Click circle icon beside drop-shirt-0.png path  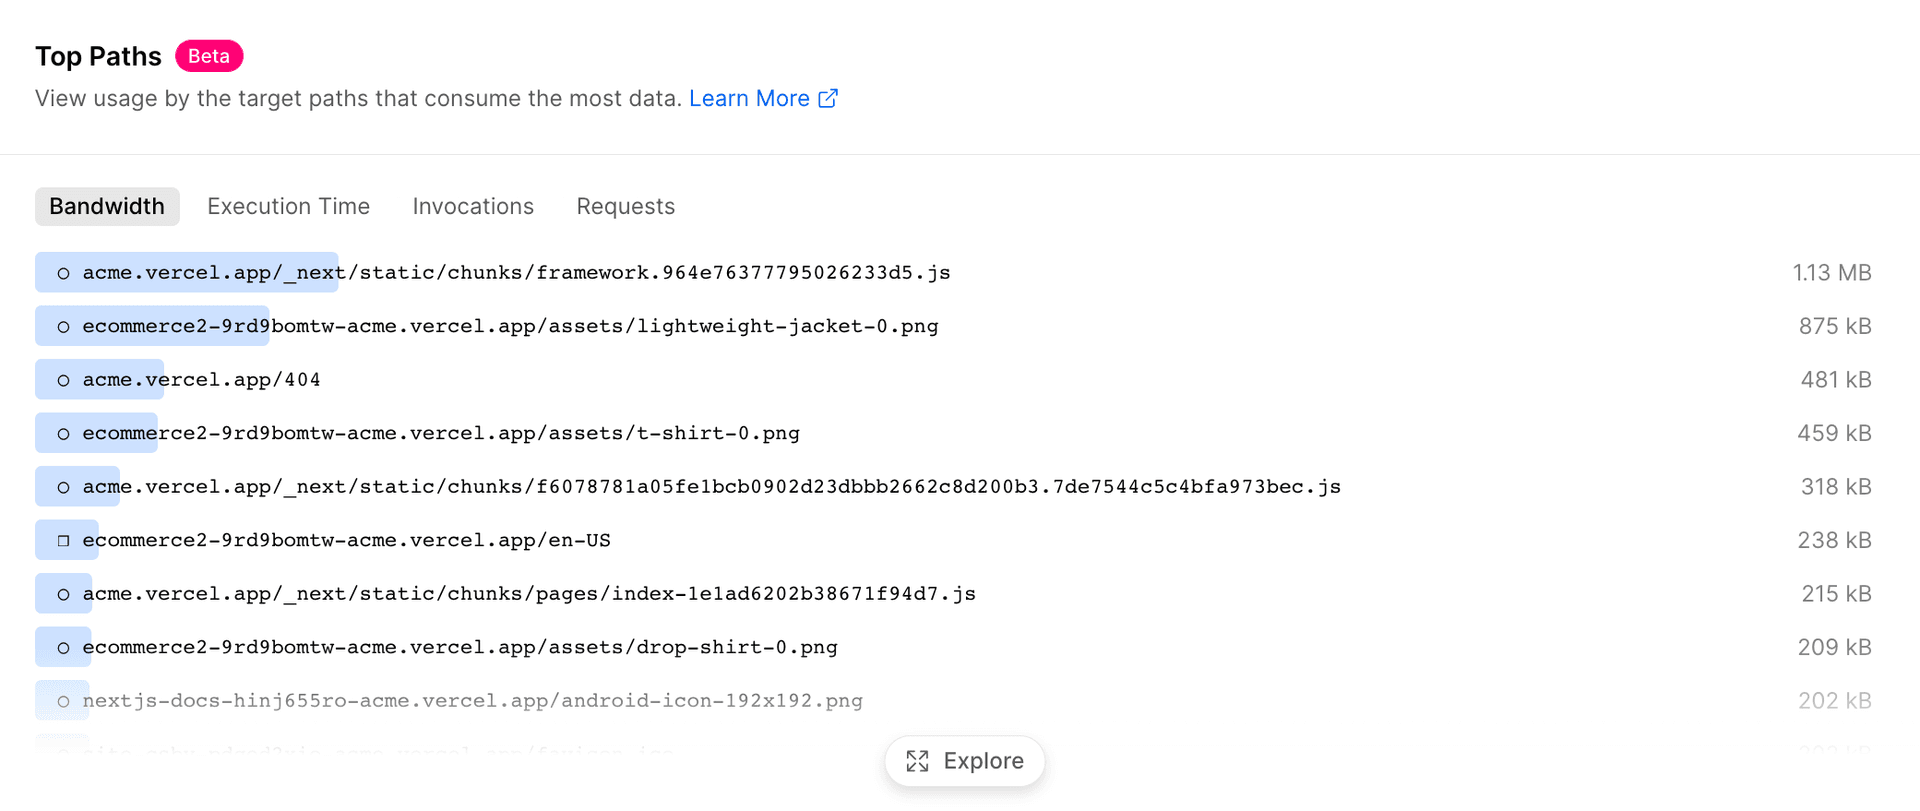click(63, 648)
